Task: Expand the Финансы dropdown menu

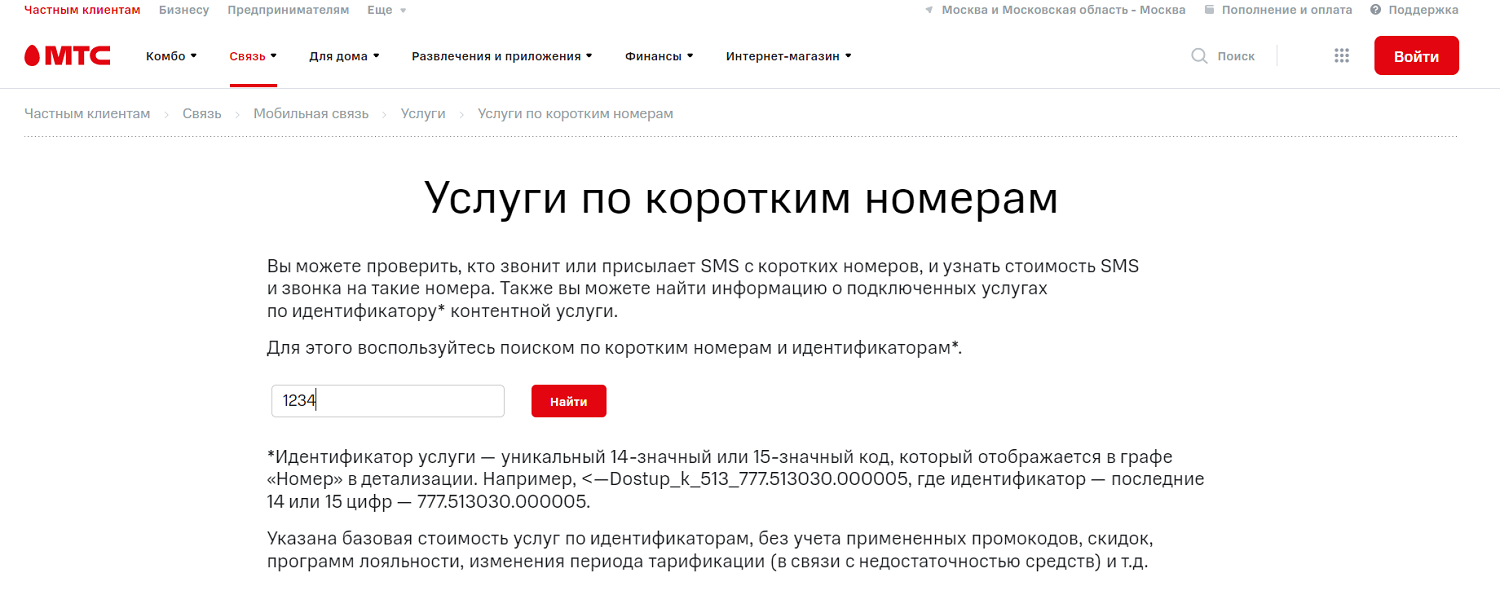Action: click(659, 56)
